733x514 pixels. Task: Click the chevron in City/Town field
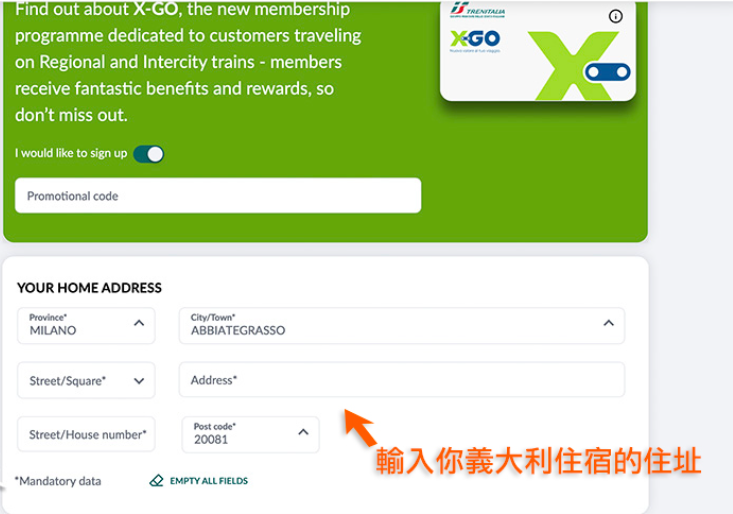pyautogui.click(x=608, y=323)
